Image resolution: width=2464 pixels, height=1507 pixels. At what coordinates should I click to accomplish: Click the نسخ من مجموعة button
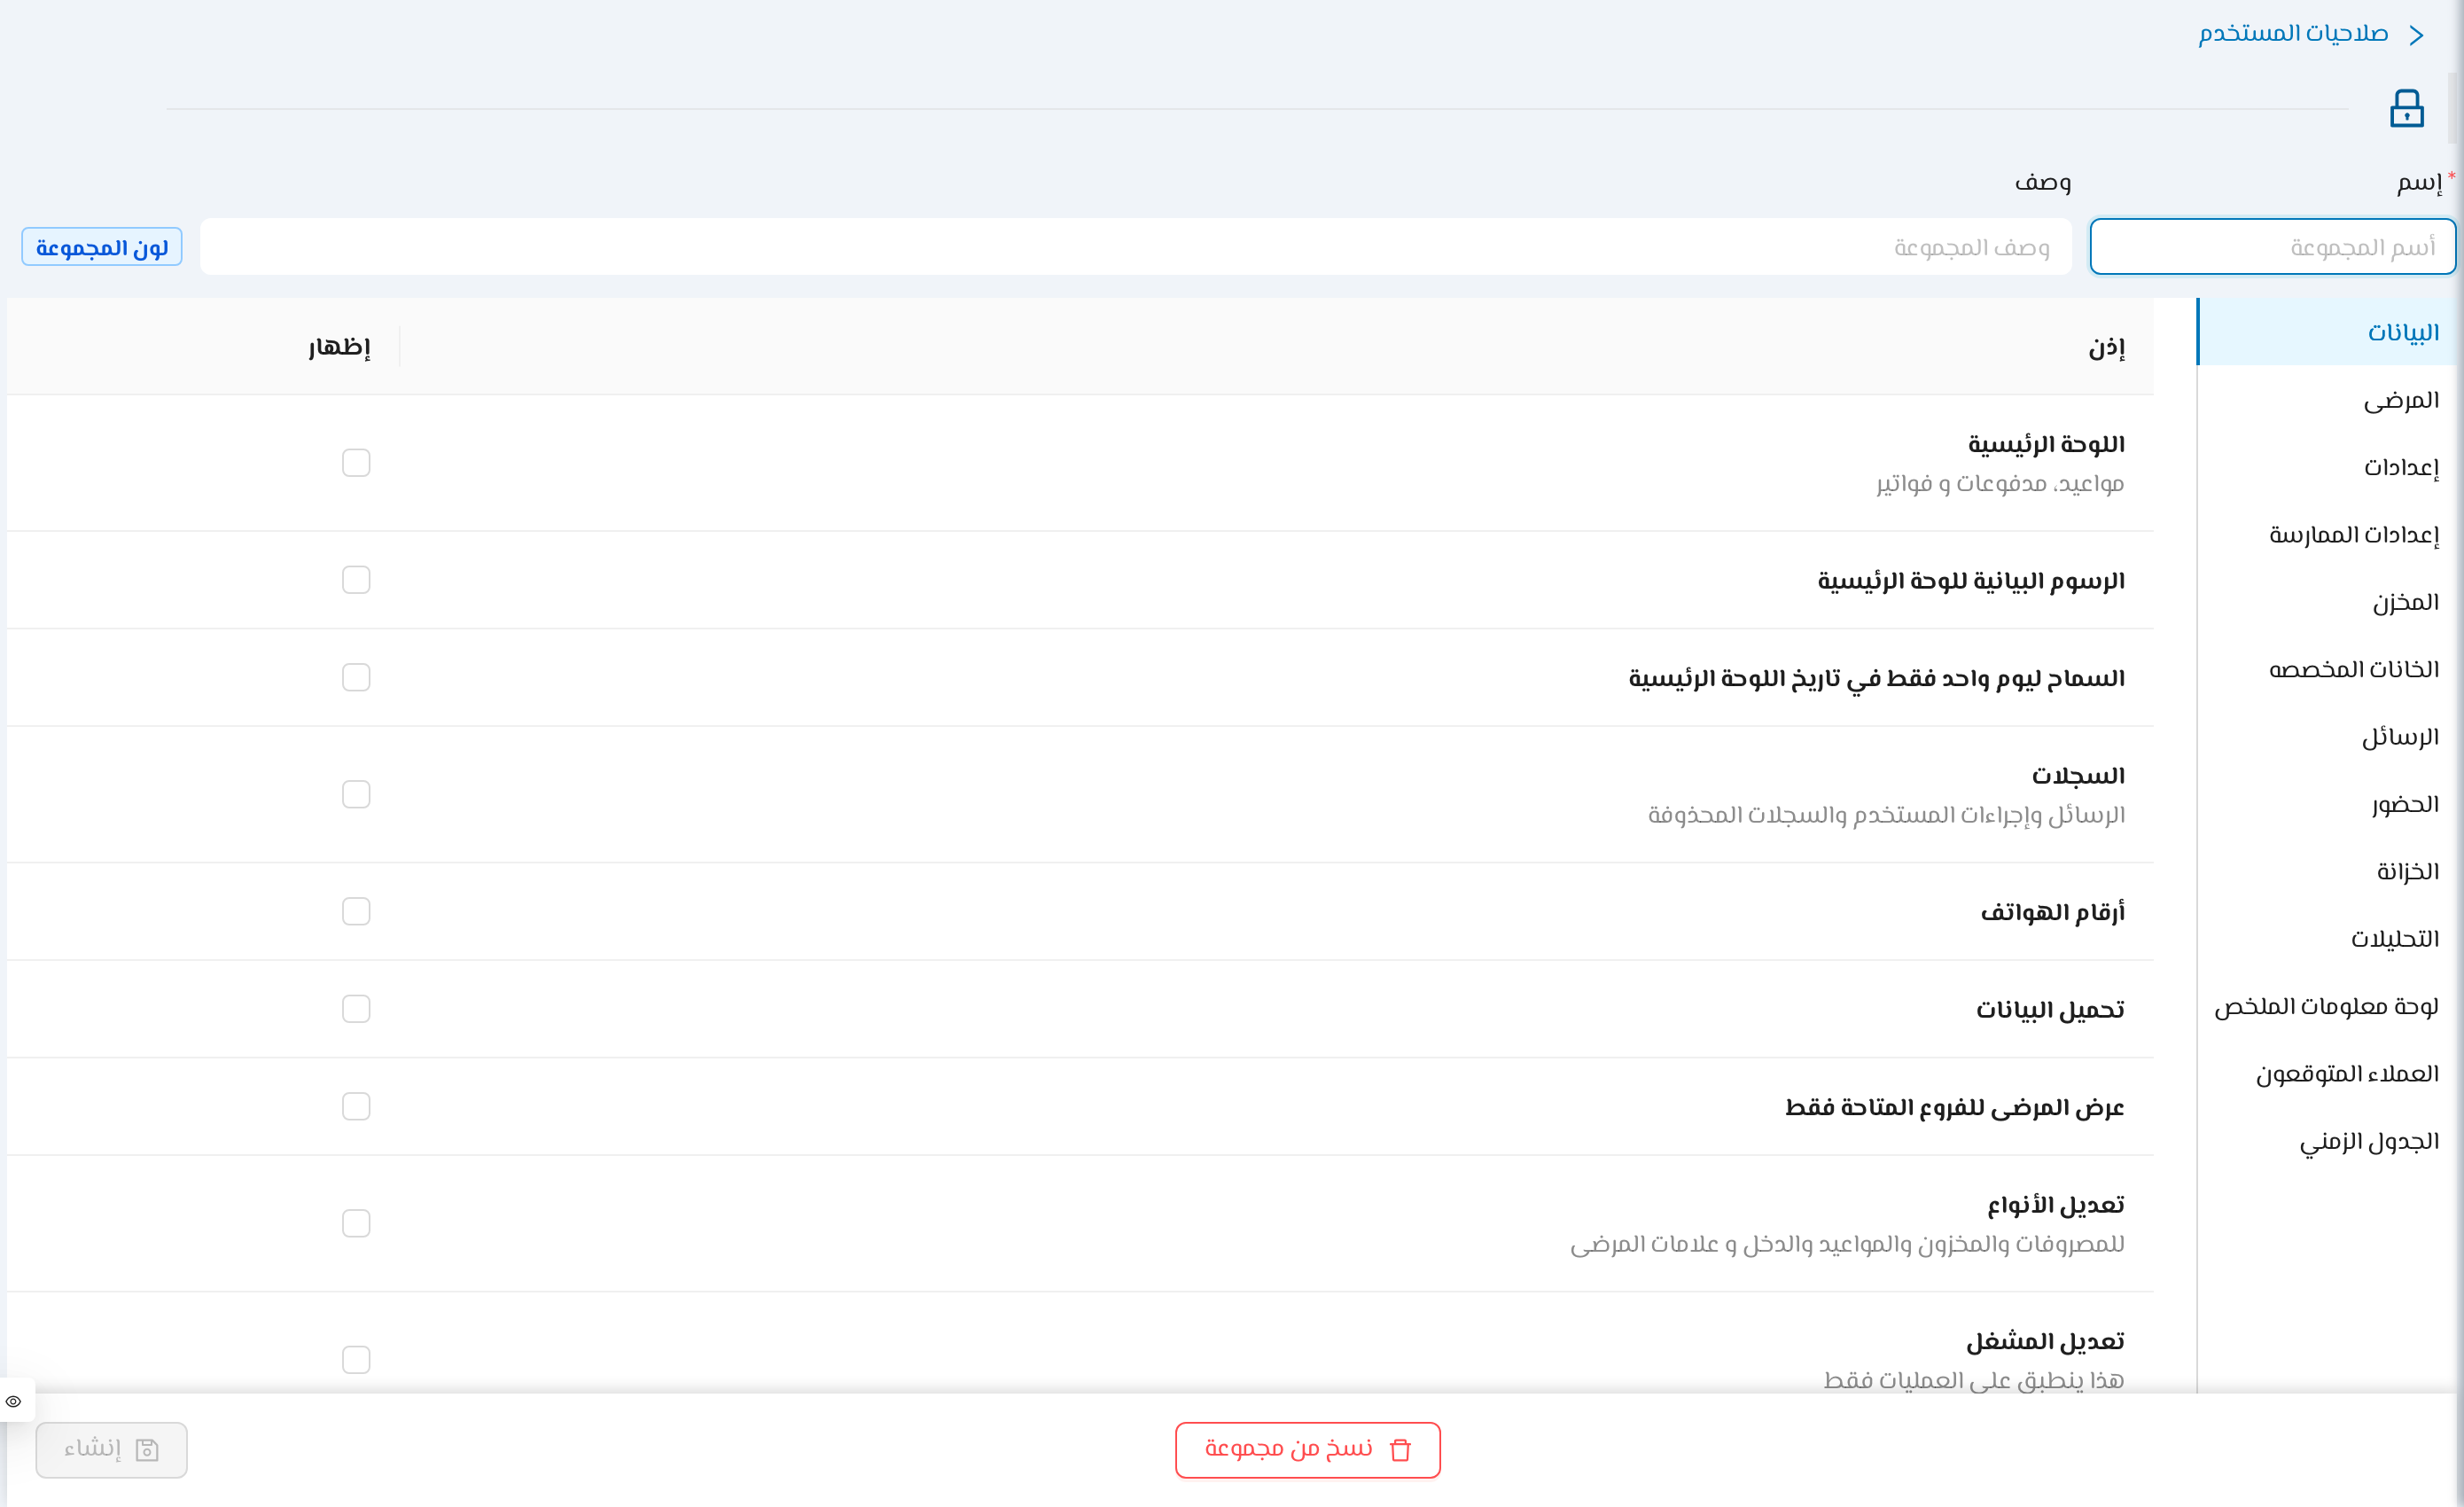(x=1307, y=1449)
